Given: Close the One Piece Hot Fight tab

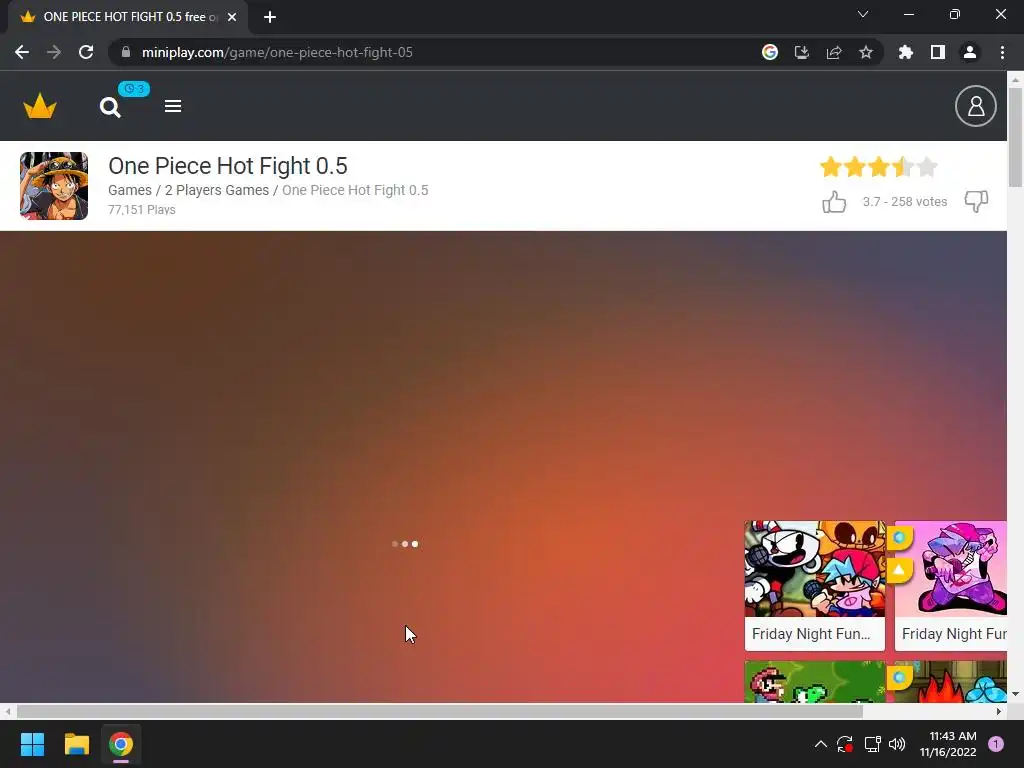Looking at the screenshot, I should [x=232, y=17].
